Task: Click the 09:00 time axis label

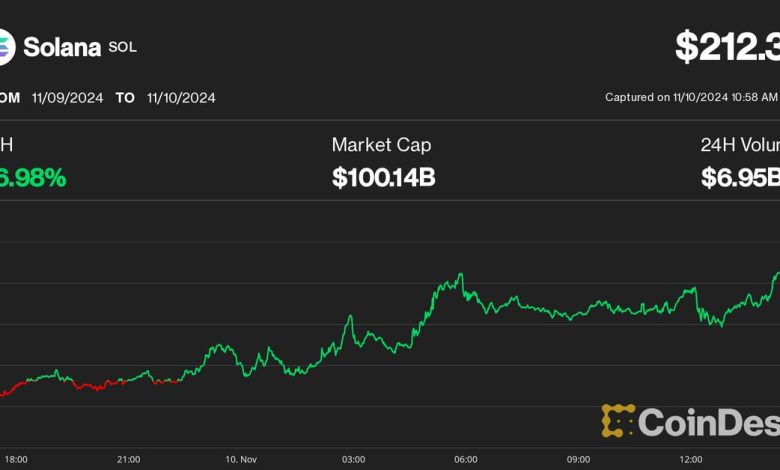Action: click(x=578, y=459)
